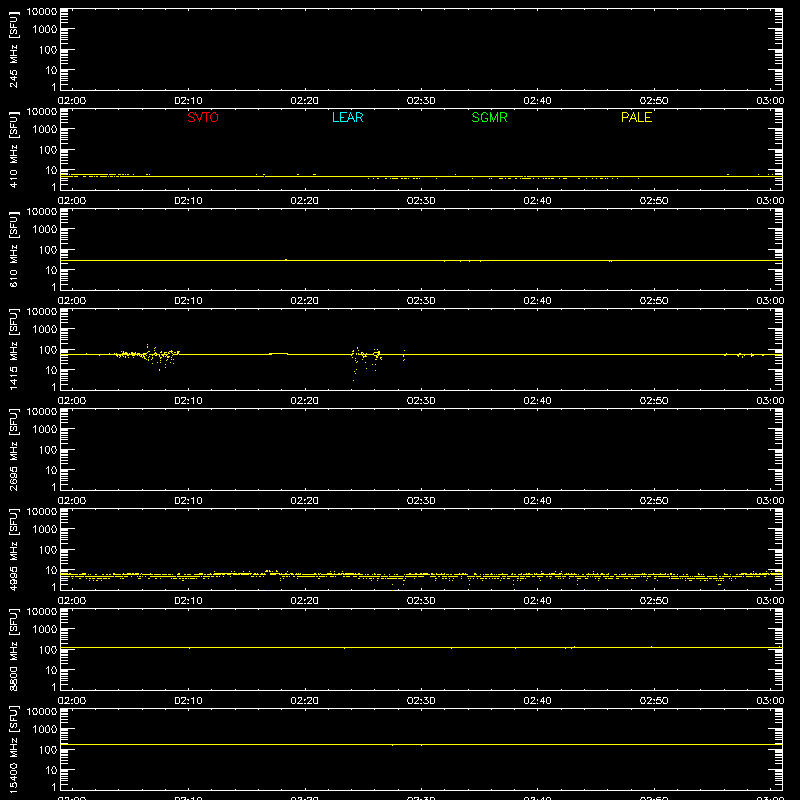Click the 10 tick value on 4995 MHz axis
Viewport: 800px width, 800px height.
[x=51, y=570]
